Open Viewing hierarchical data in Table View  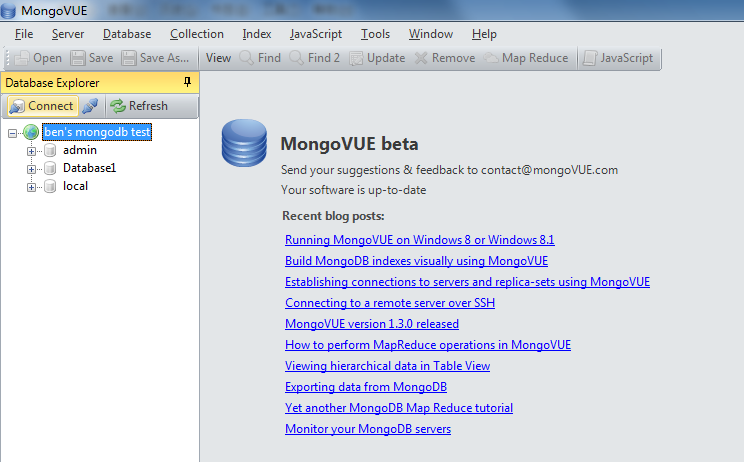(387, 366)
